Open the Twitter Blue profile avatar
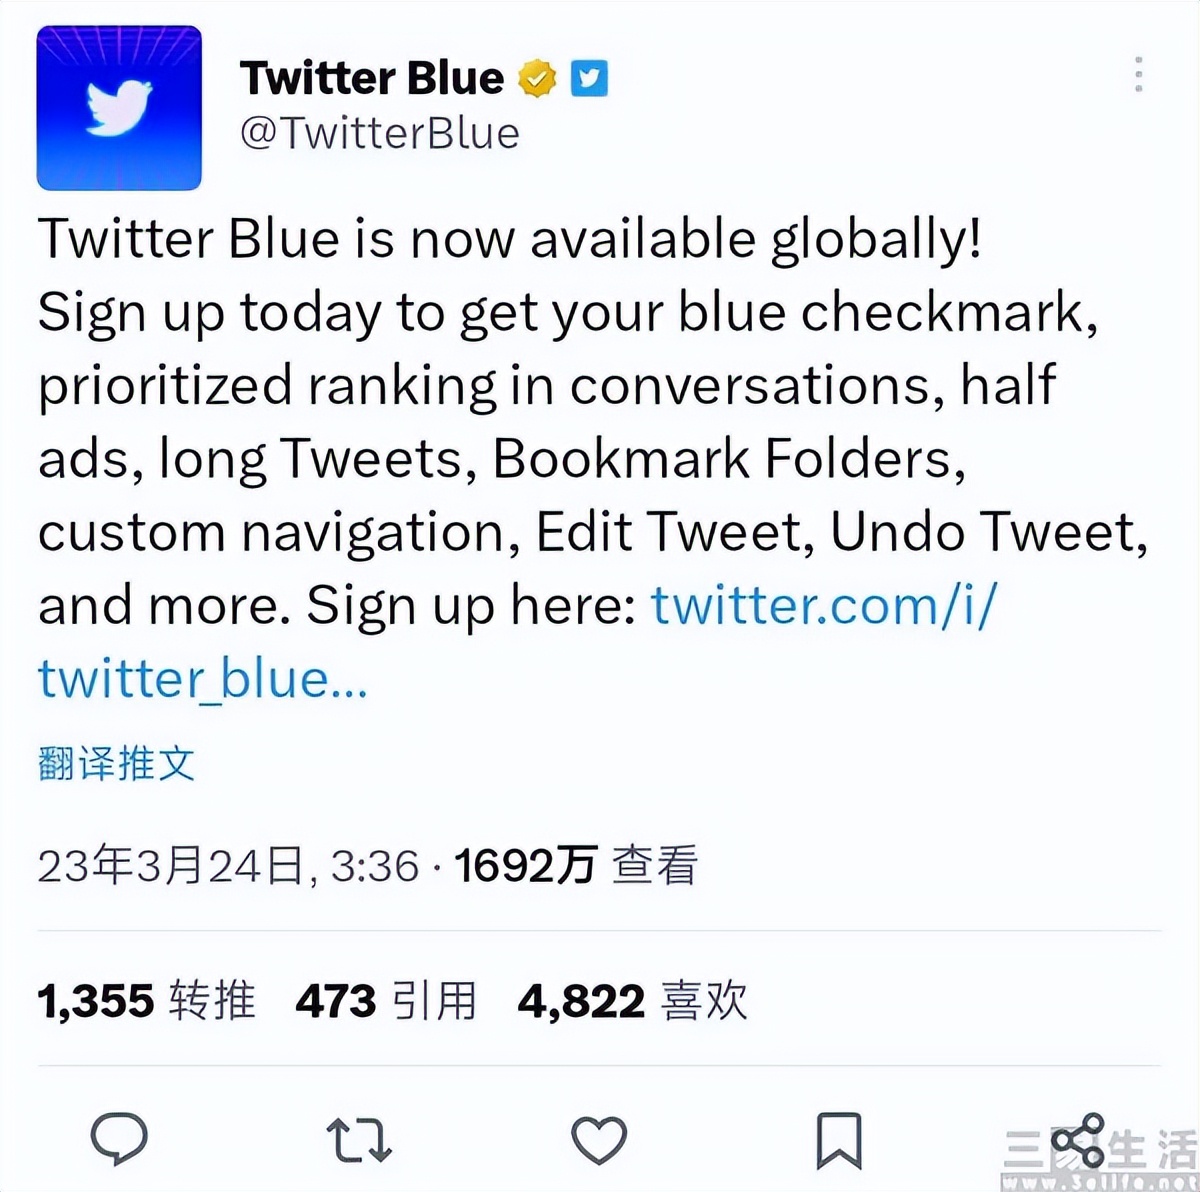The height and width of the screenshot is (1192, 1200). pos(119,108)
